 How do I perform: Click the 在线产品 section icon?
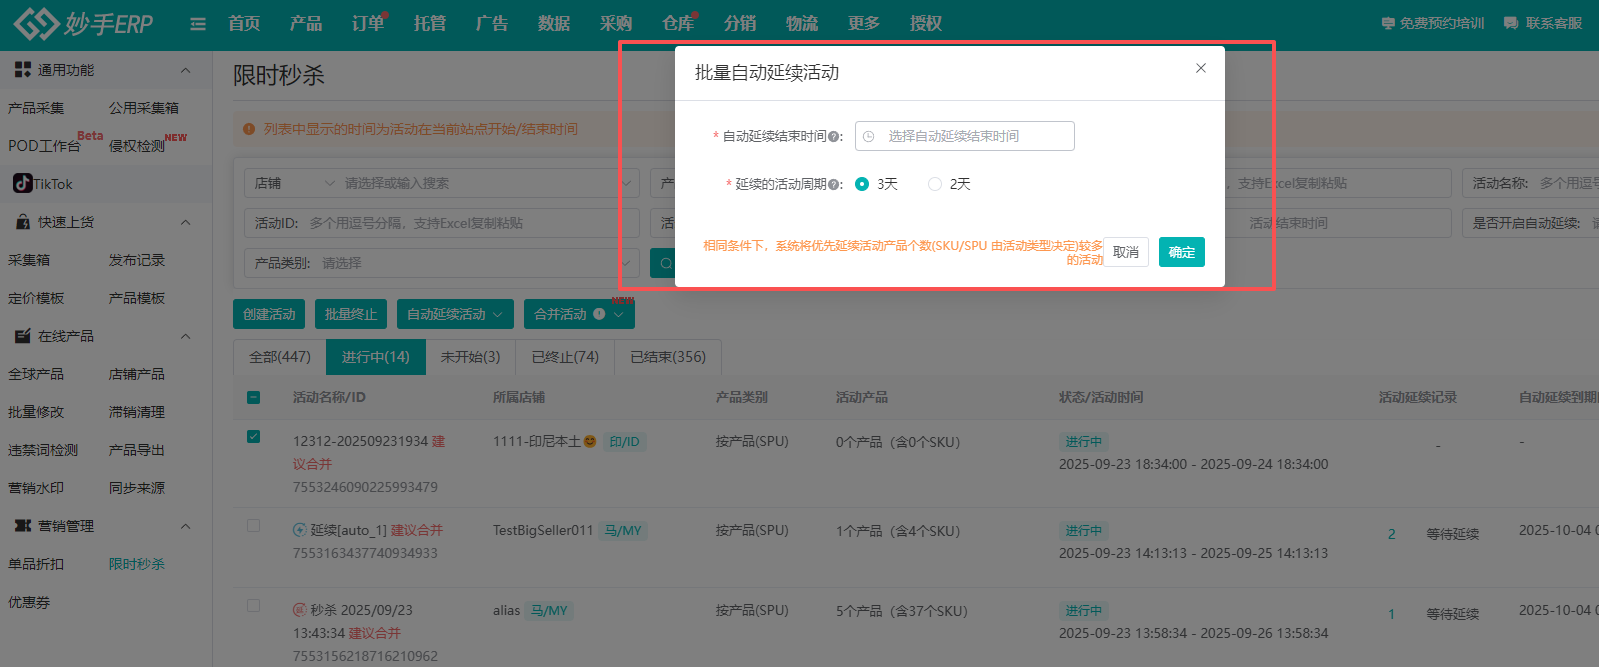point(23,336)
